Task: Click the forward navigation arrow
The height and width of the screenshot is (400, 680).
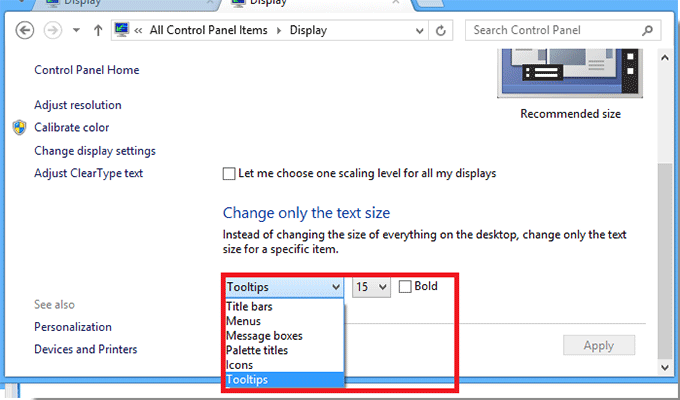Action: click(53, 30)
